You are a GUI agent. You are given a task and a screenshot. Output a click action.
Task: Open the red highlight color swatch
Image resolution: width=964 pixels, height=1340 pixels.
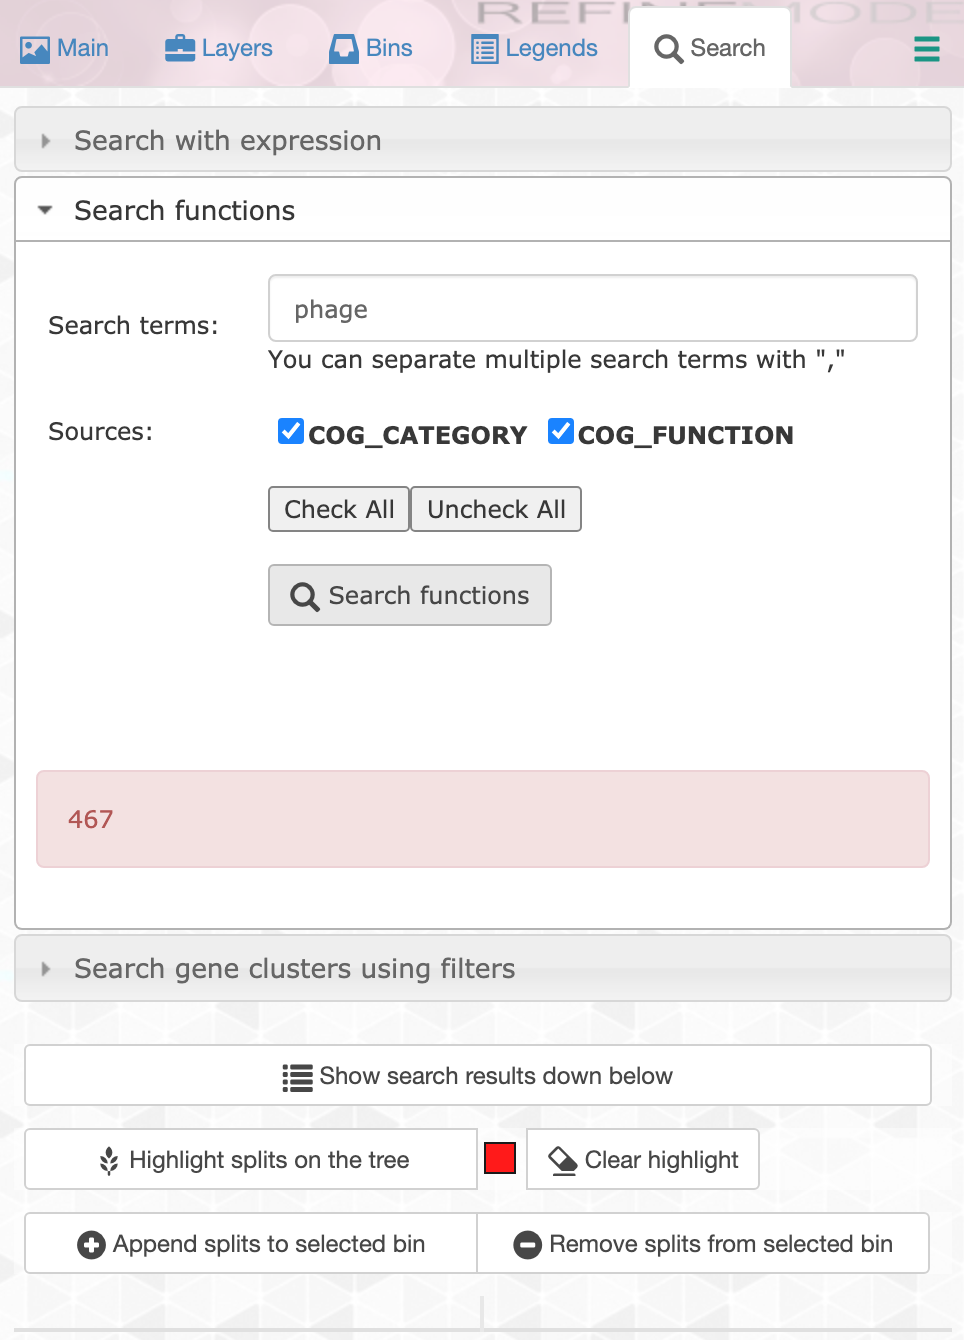[499, 1157]
